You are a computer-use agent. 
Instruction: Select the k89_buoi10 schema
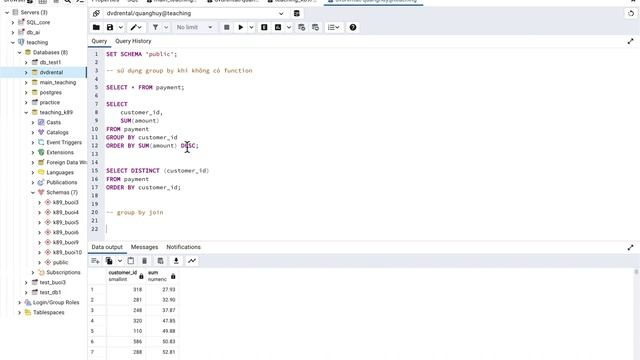point(67,253)
